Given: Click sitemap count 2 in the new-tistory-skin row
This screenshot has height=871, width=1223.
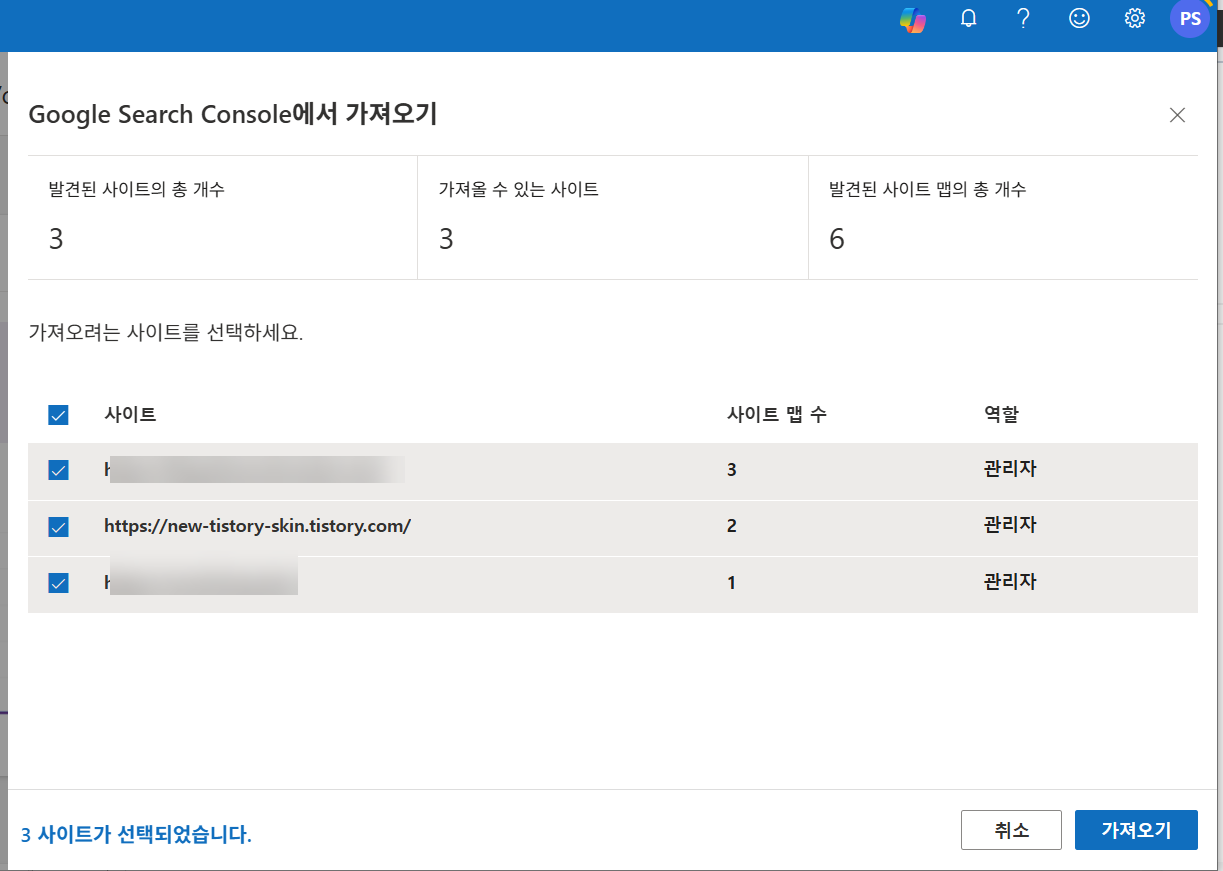Looking at the screenshot, I should point(732,526).
